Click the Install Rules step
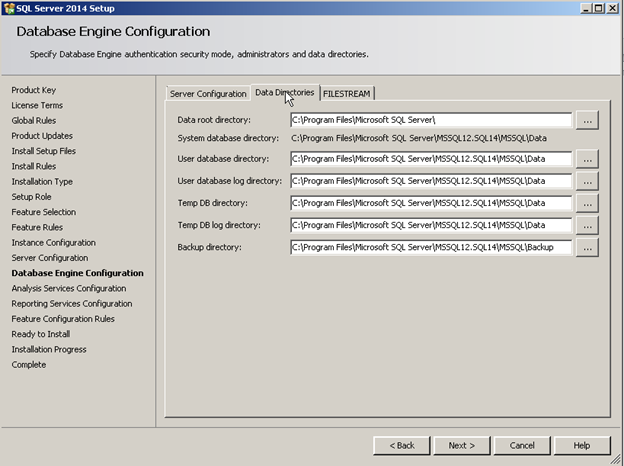Screen dimensions: 624x466 tap(33, 166)
